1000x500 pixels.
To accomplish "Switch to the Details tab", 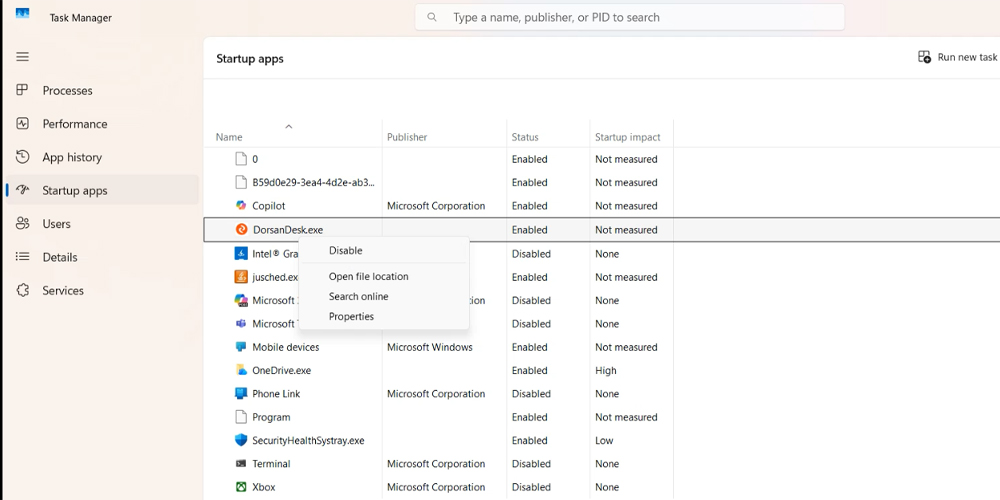I will coord(60,257).
